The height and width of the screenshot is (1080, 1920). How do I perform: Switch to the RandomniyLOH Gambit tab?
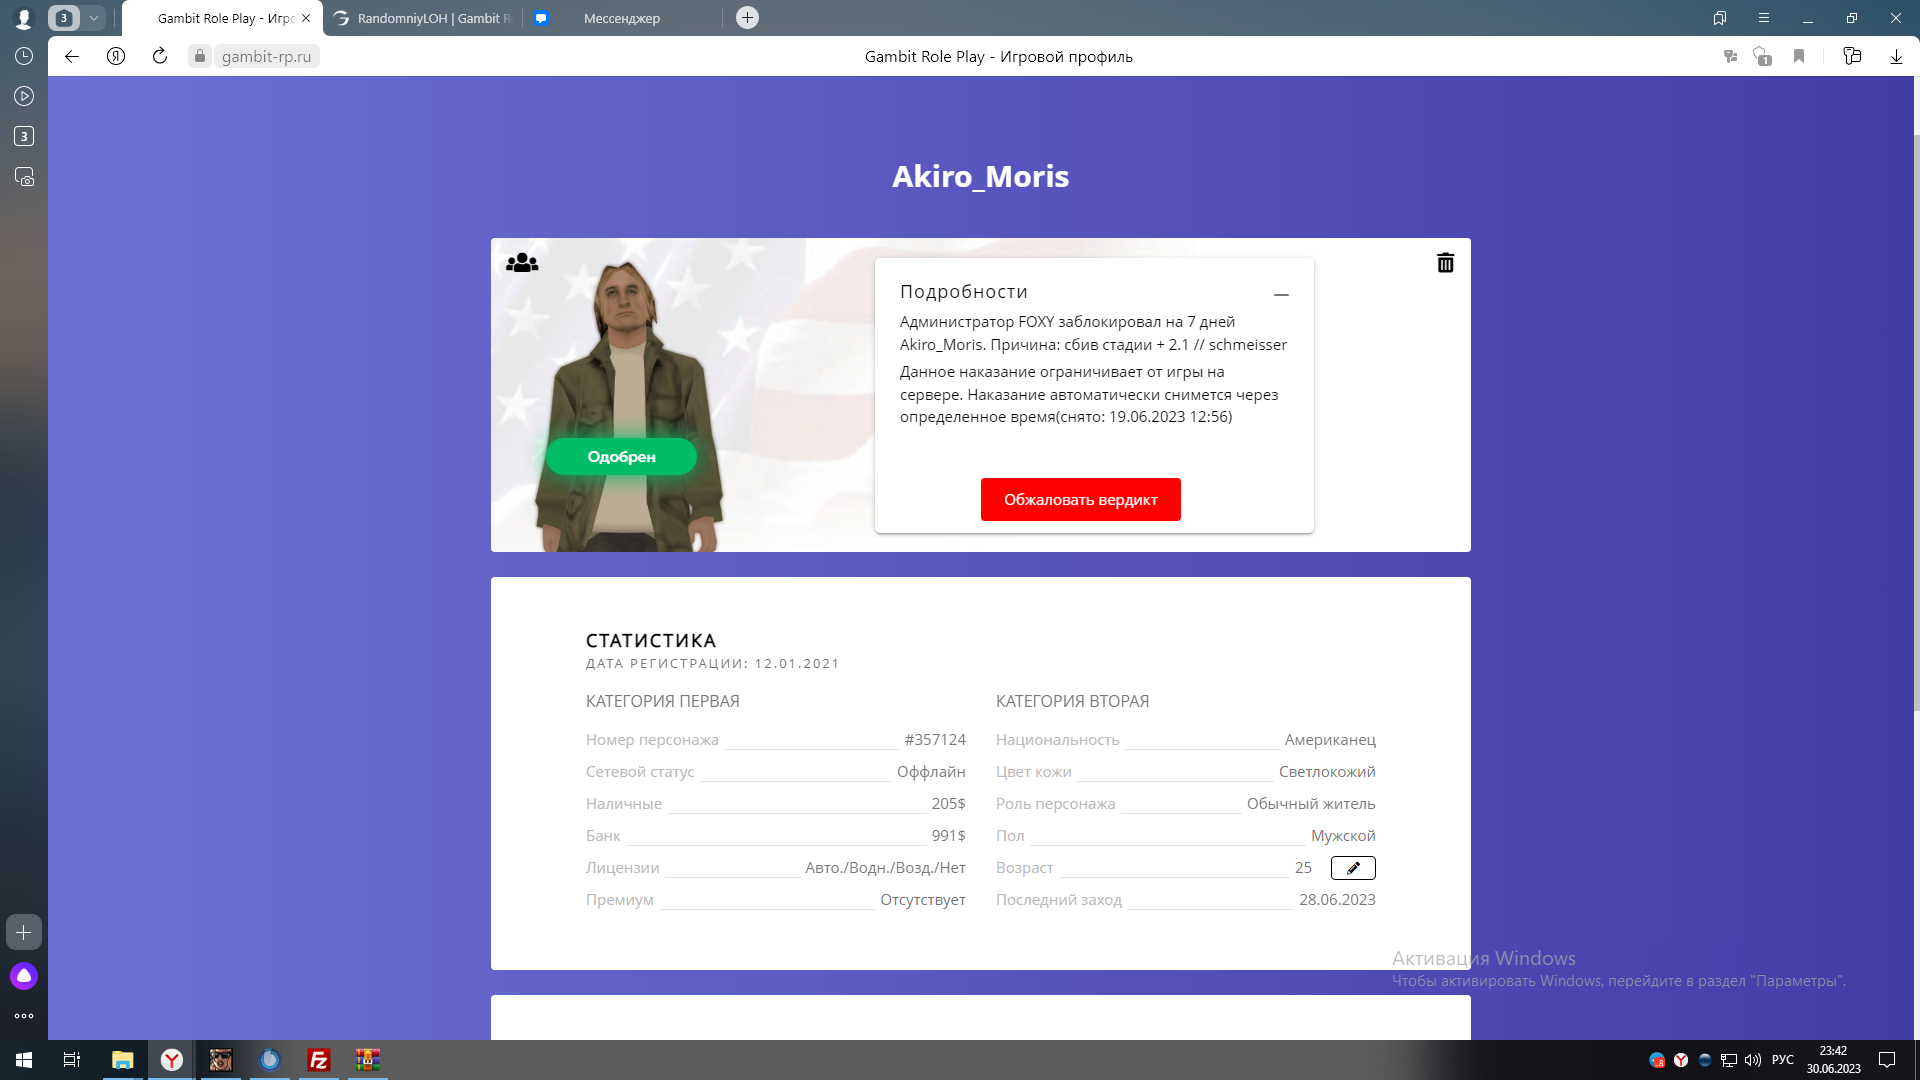[425, 18]
